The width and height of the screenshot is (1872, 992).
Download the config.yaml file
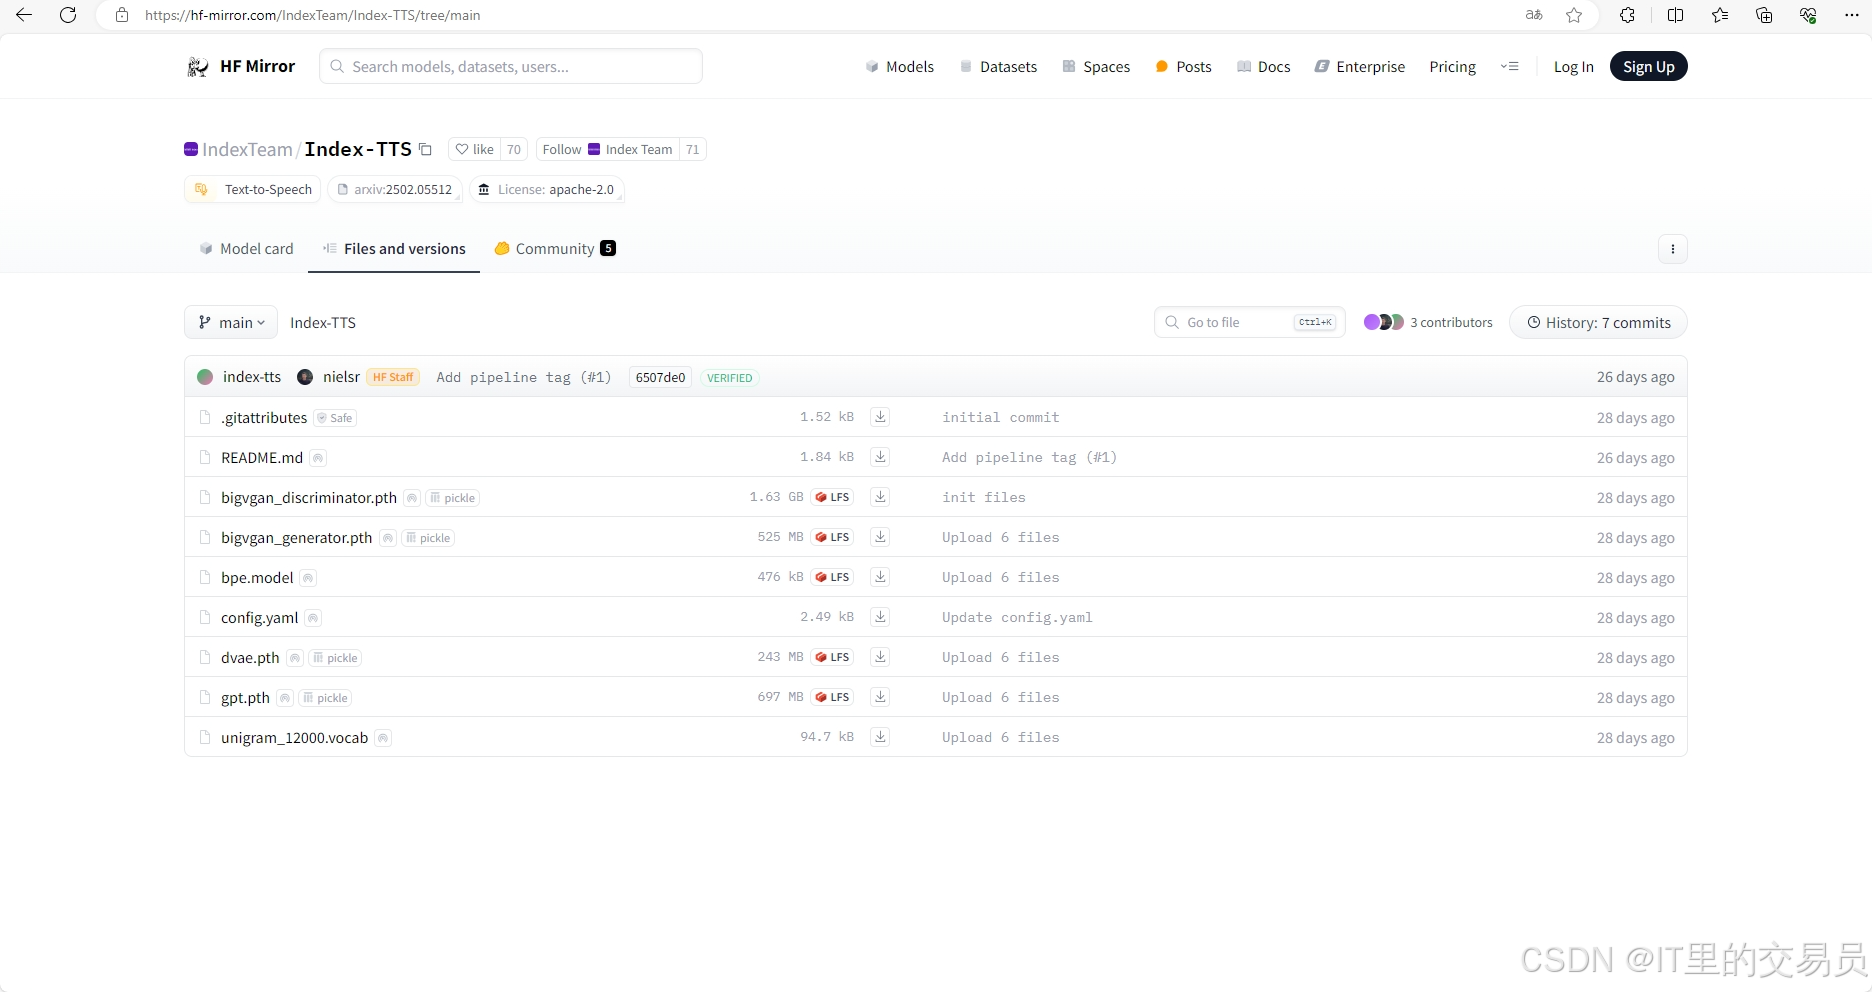[x=880, y=617]
